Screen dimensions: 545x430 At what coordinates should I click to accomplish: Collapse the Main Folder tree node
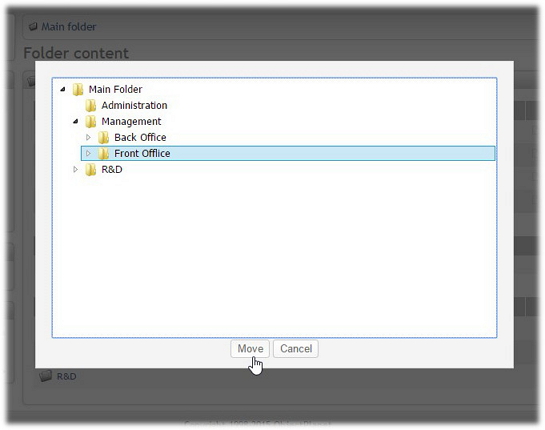[x=63, y=90]
